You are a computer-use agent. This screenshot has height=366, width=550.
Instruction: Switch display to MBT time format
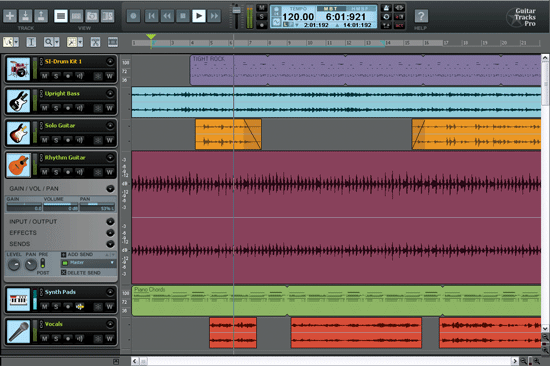click(330, 8)
